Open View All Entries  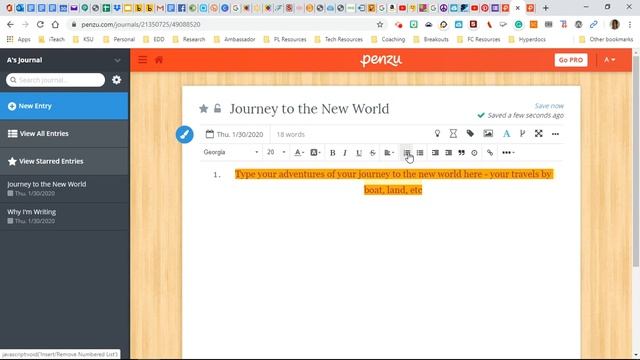(x=64, y=133)
